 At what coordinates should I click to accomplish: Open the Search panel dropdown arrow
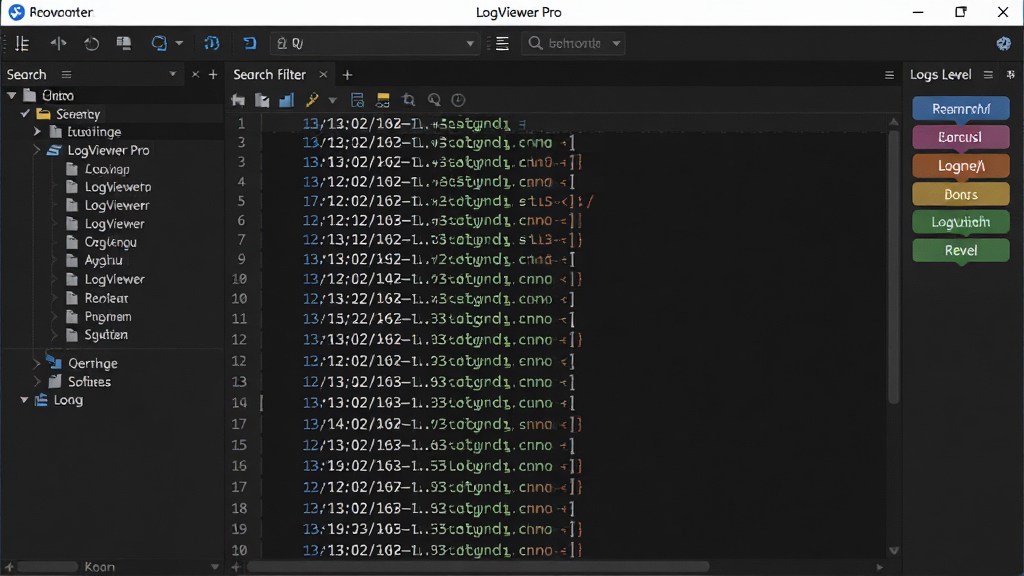pos(172,74)
